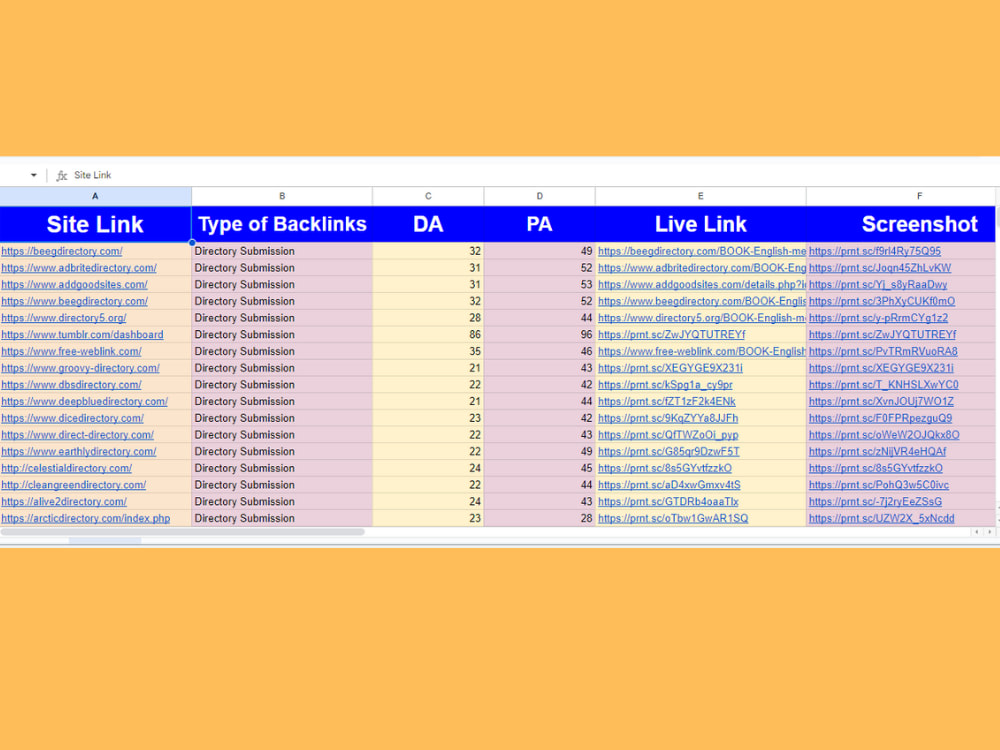Open live link prnt.sc/GTDRb4oaaTlx
1000x750 pixels.
tap(668, 502)
